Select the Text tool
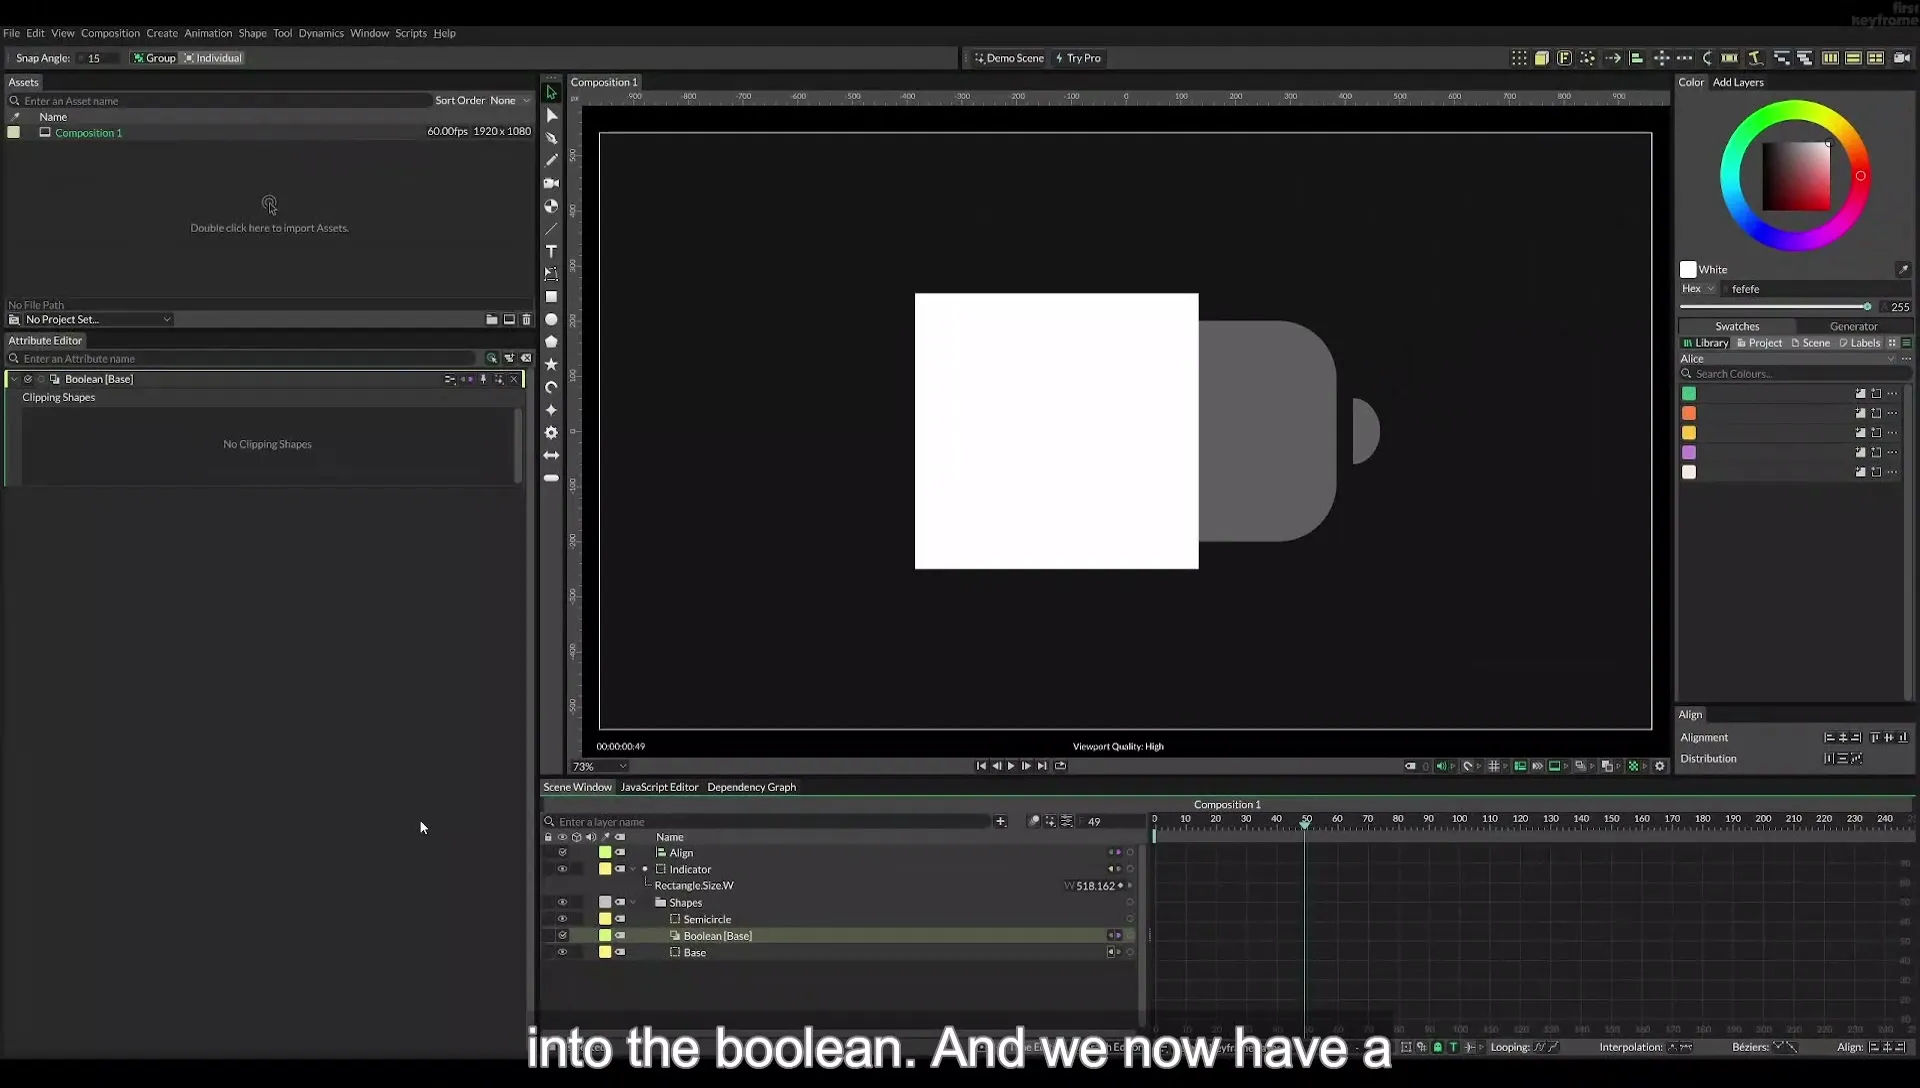This screenshot has height=1088, width=1920. [551, 251]
